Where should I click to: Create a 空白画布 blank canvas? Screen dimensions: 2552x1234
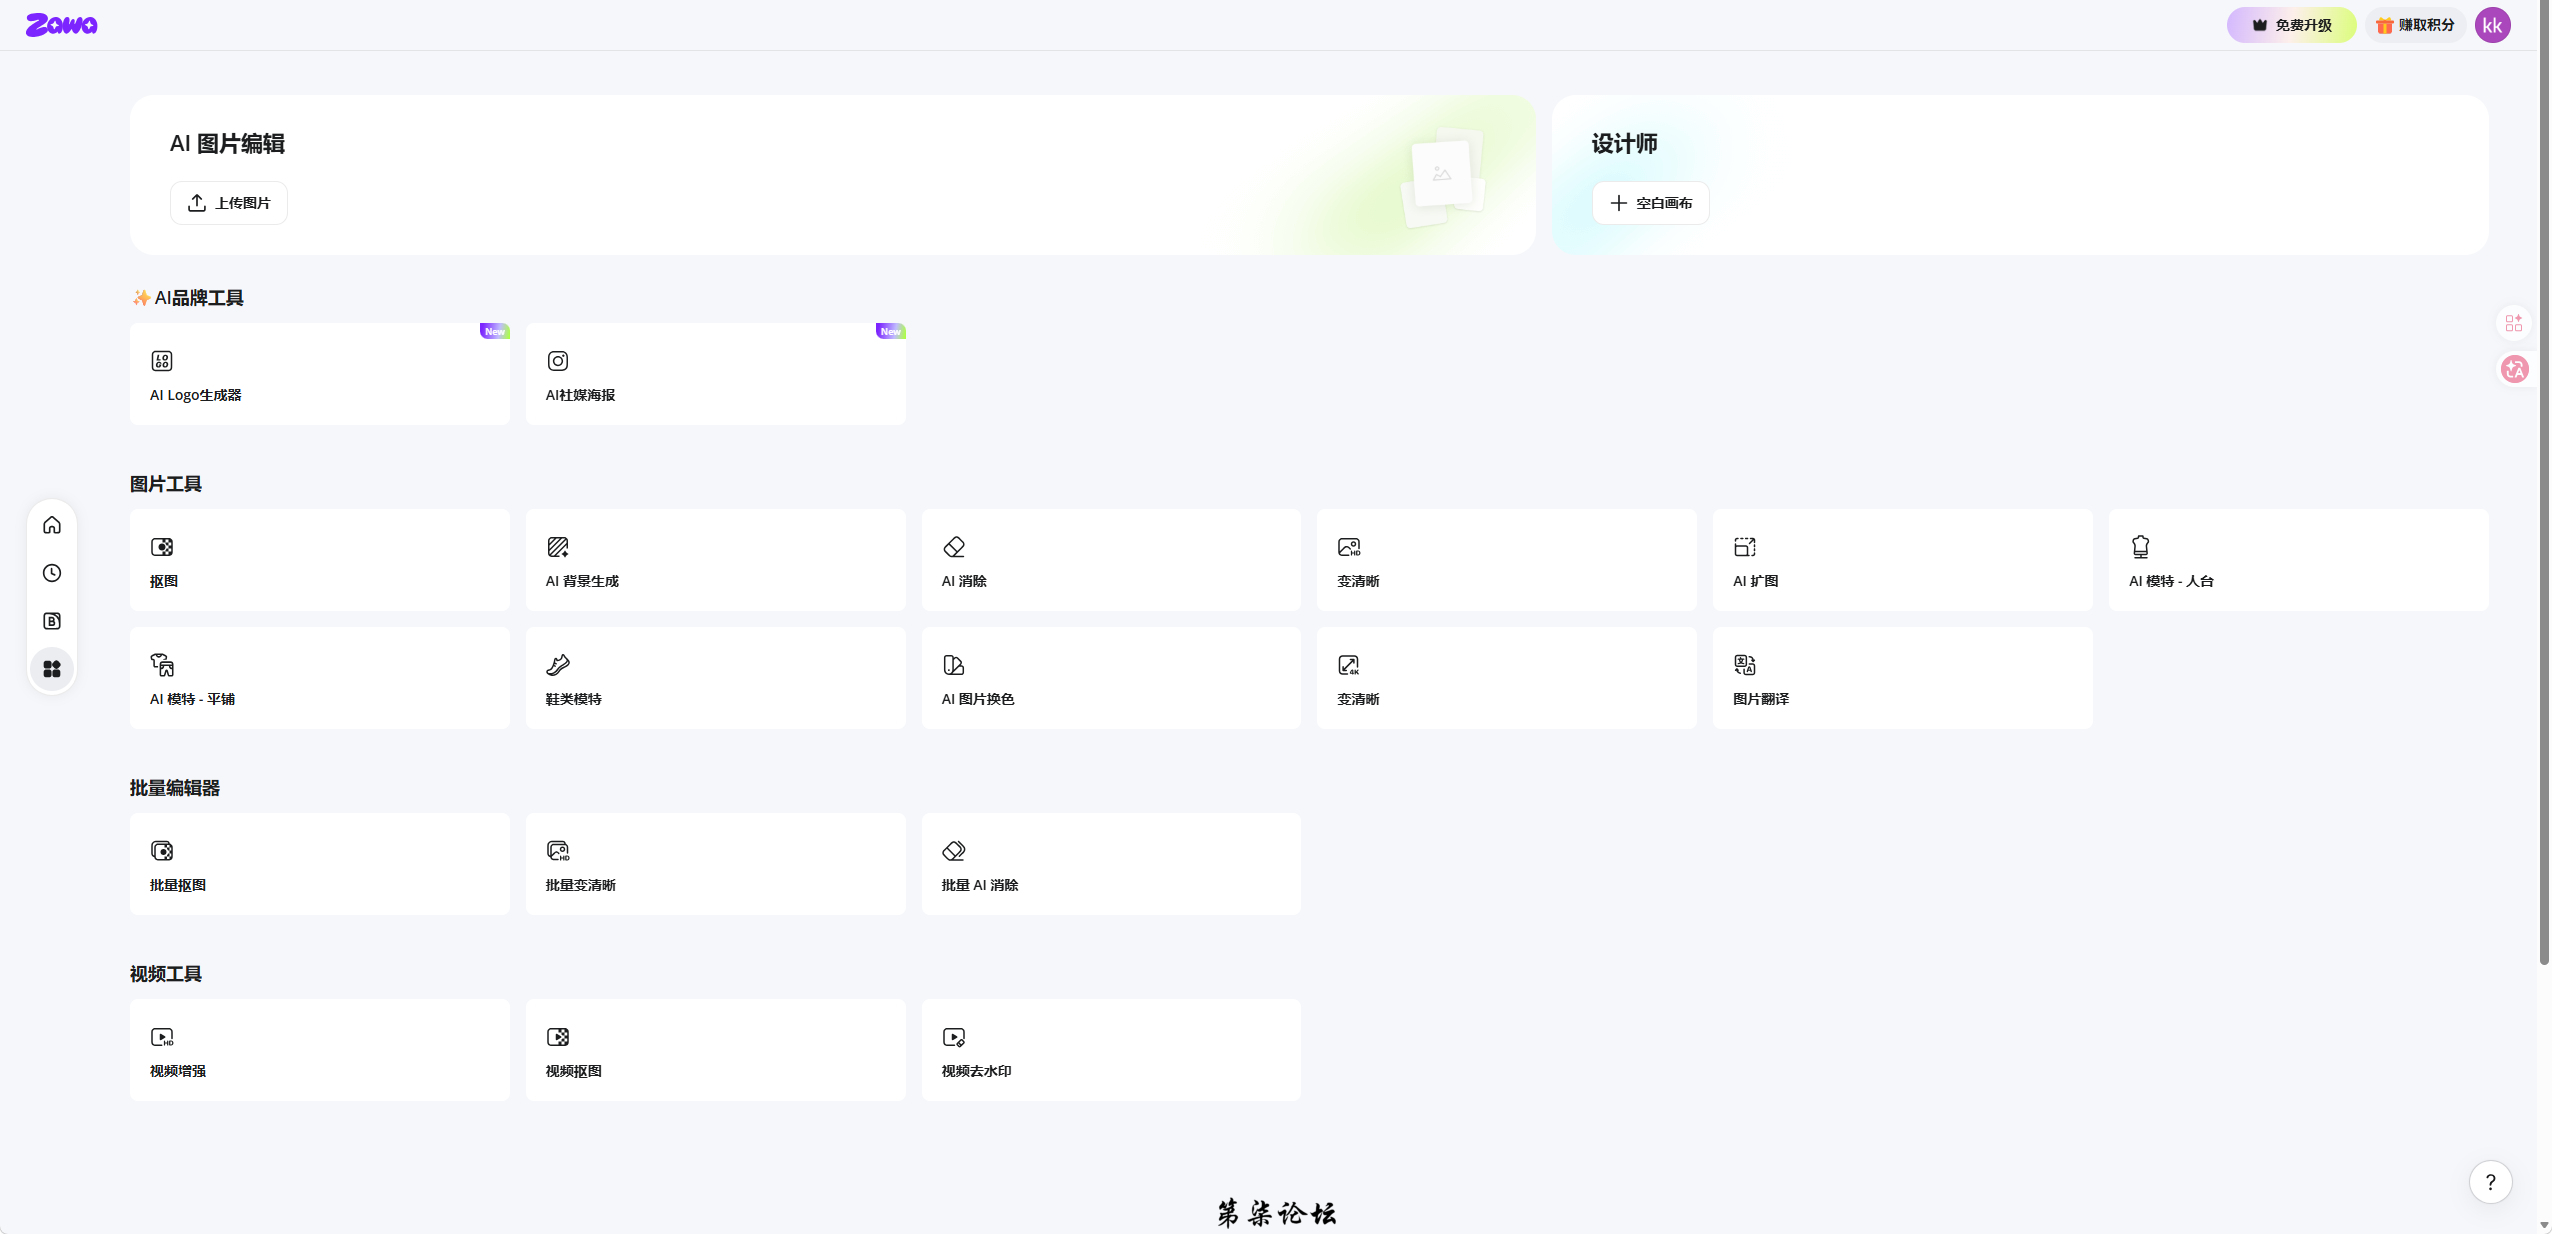pyautogui.click(x=1650, y=203)
